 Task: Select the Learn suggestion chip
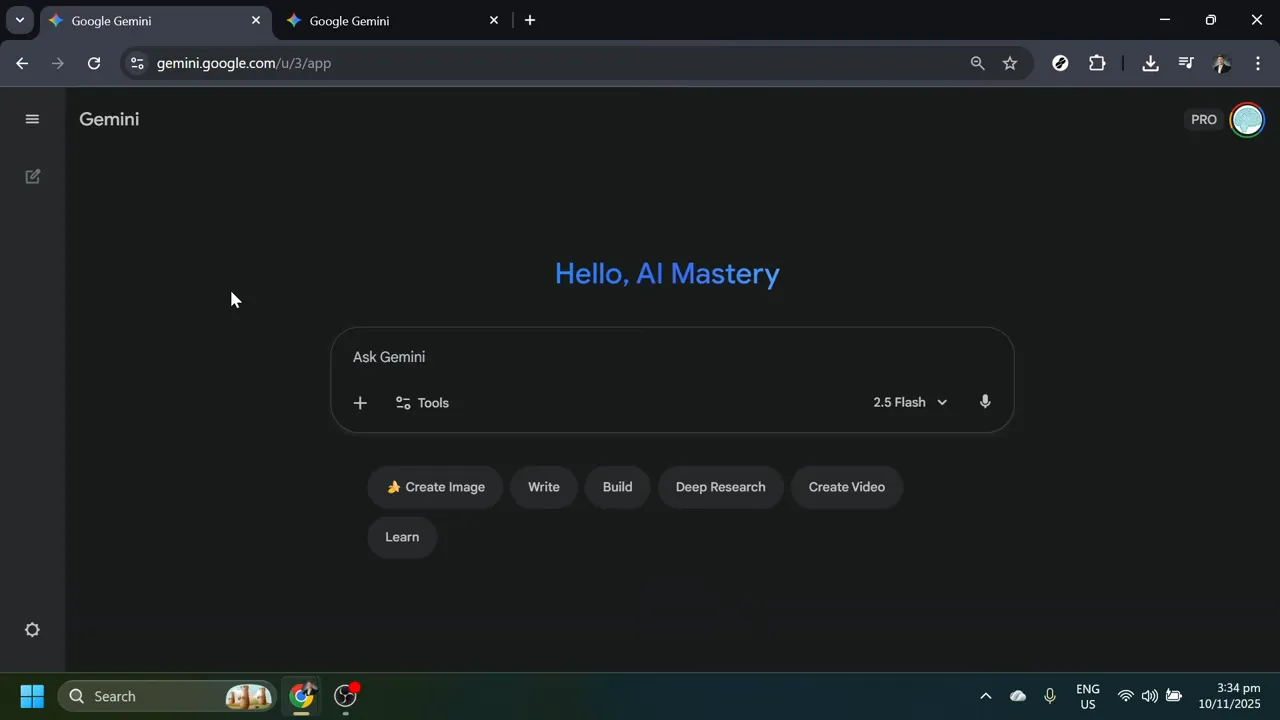click(x=402, y=537)
